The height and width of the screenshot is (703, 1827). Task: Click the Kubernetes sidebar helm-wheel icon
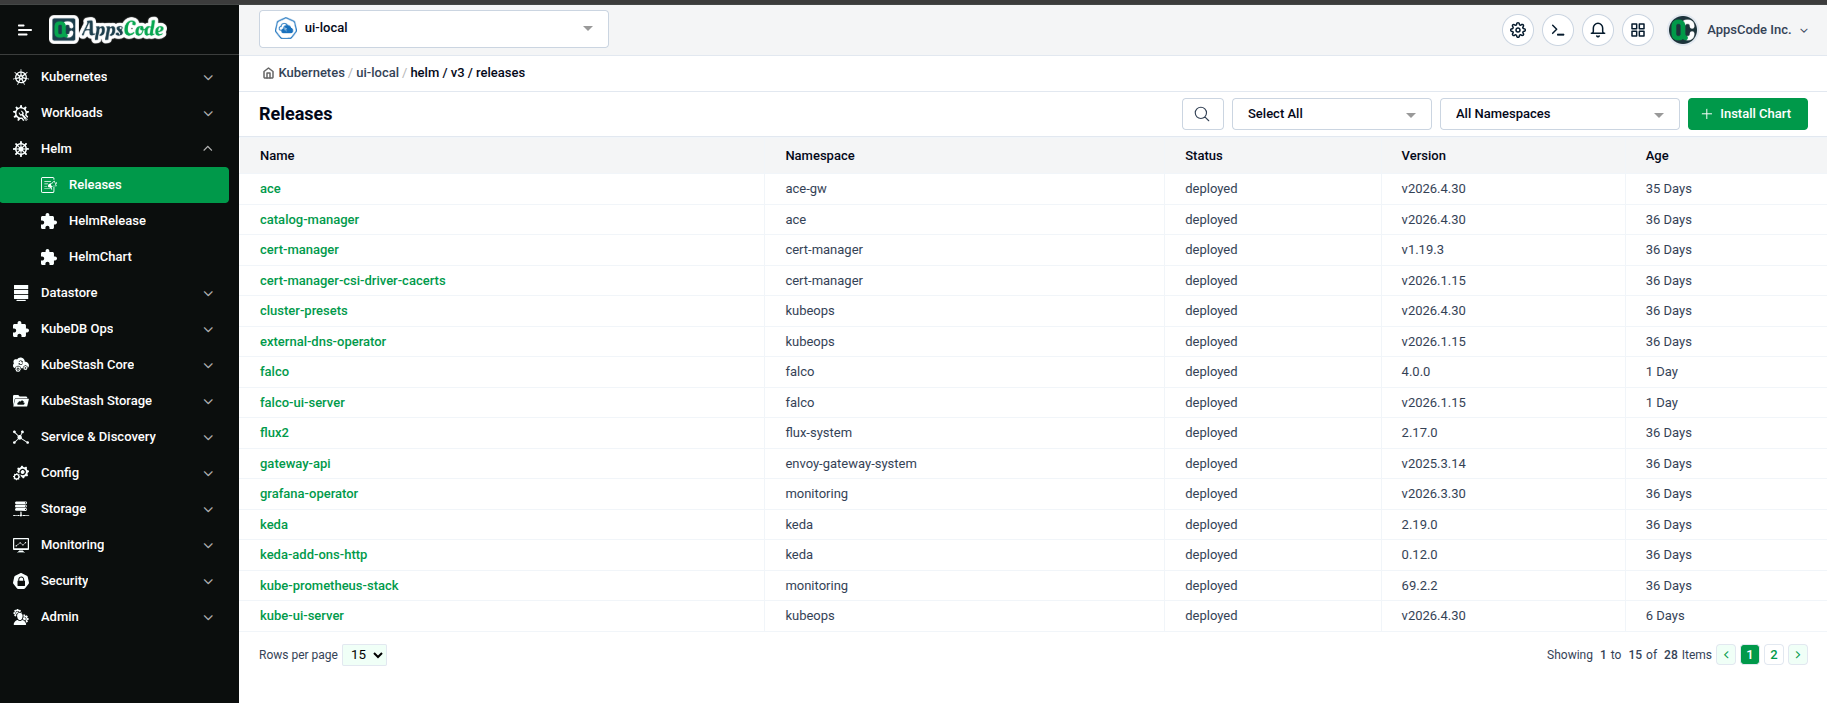click(21, 77)
